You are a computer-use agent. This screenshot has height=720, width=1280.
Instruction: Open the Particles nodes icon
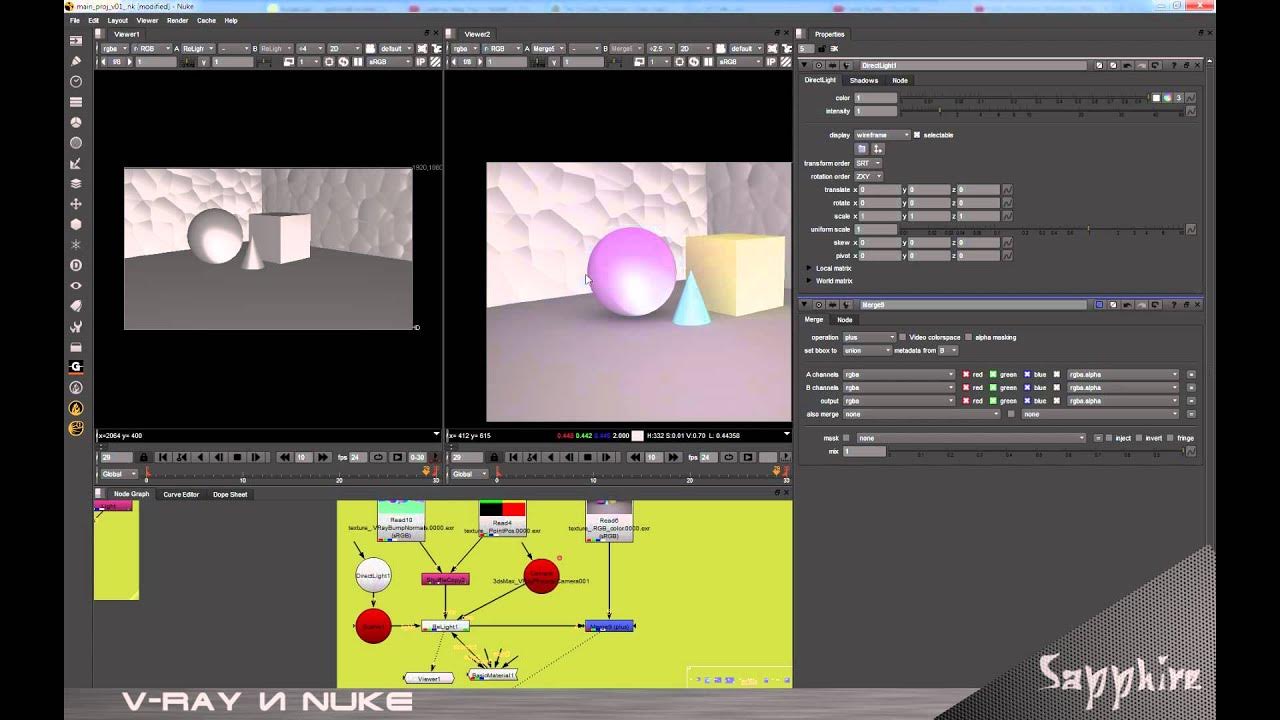click(76, 245)
